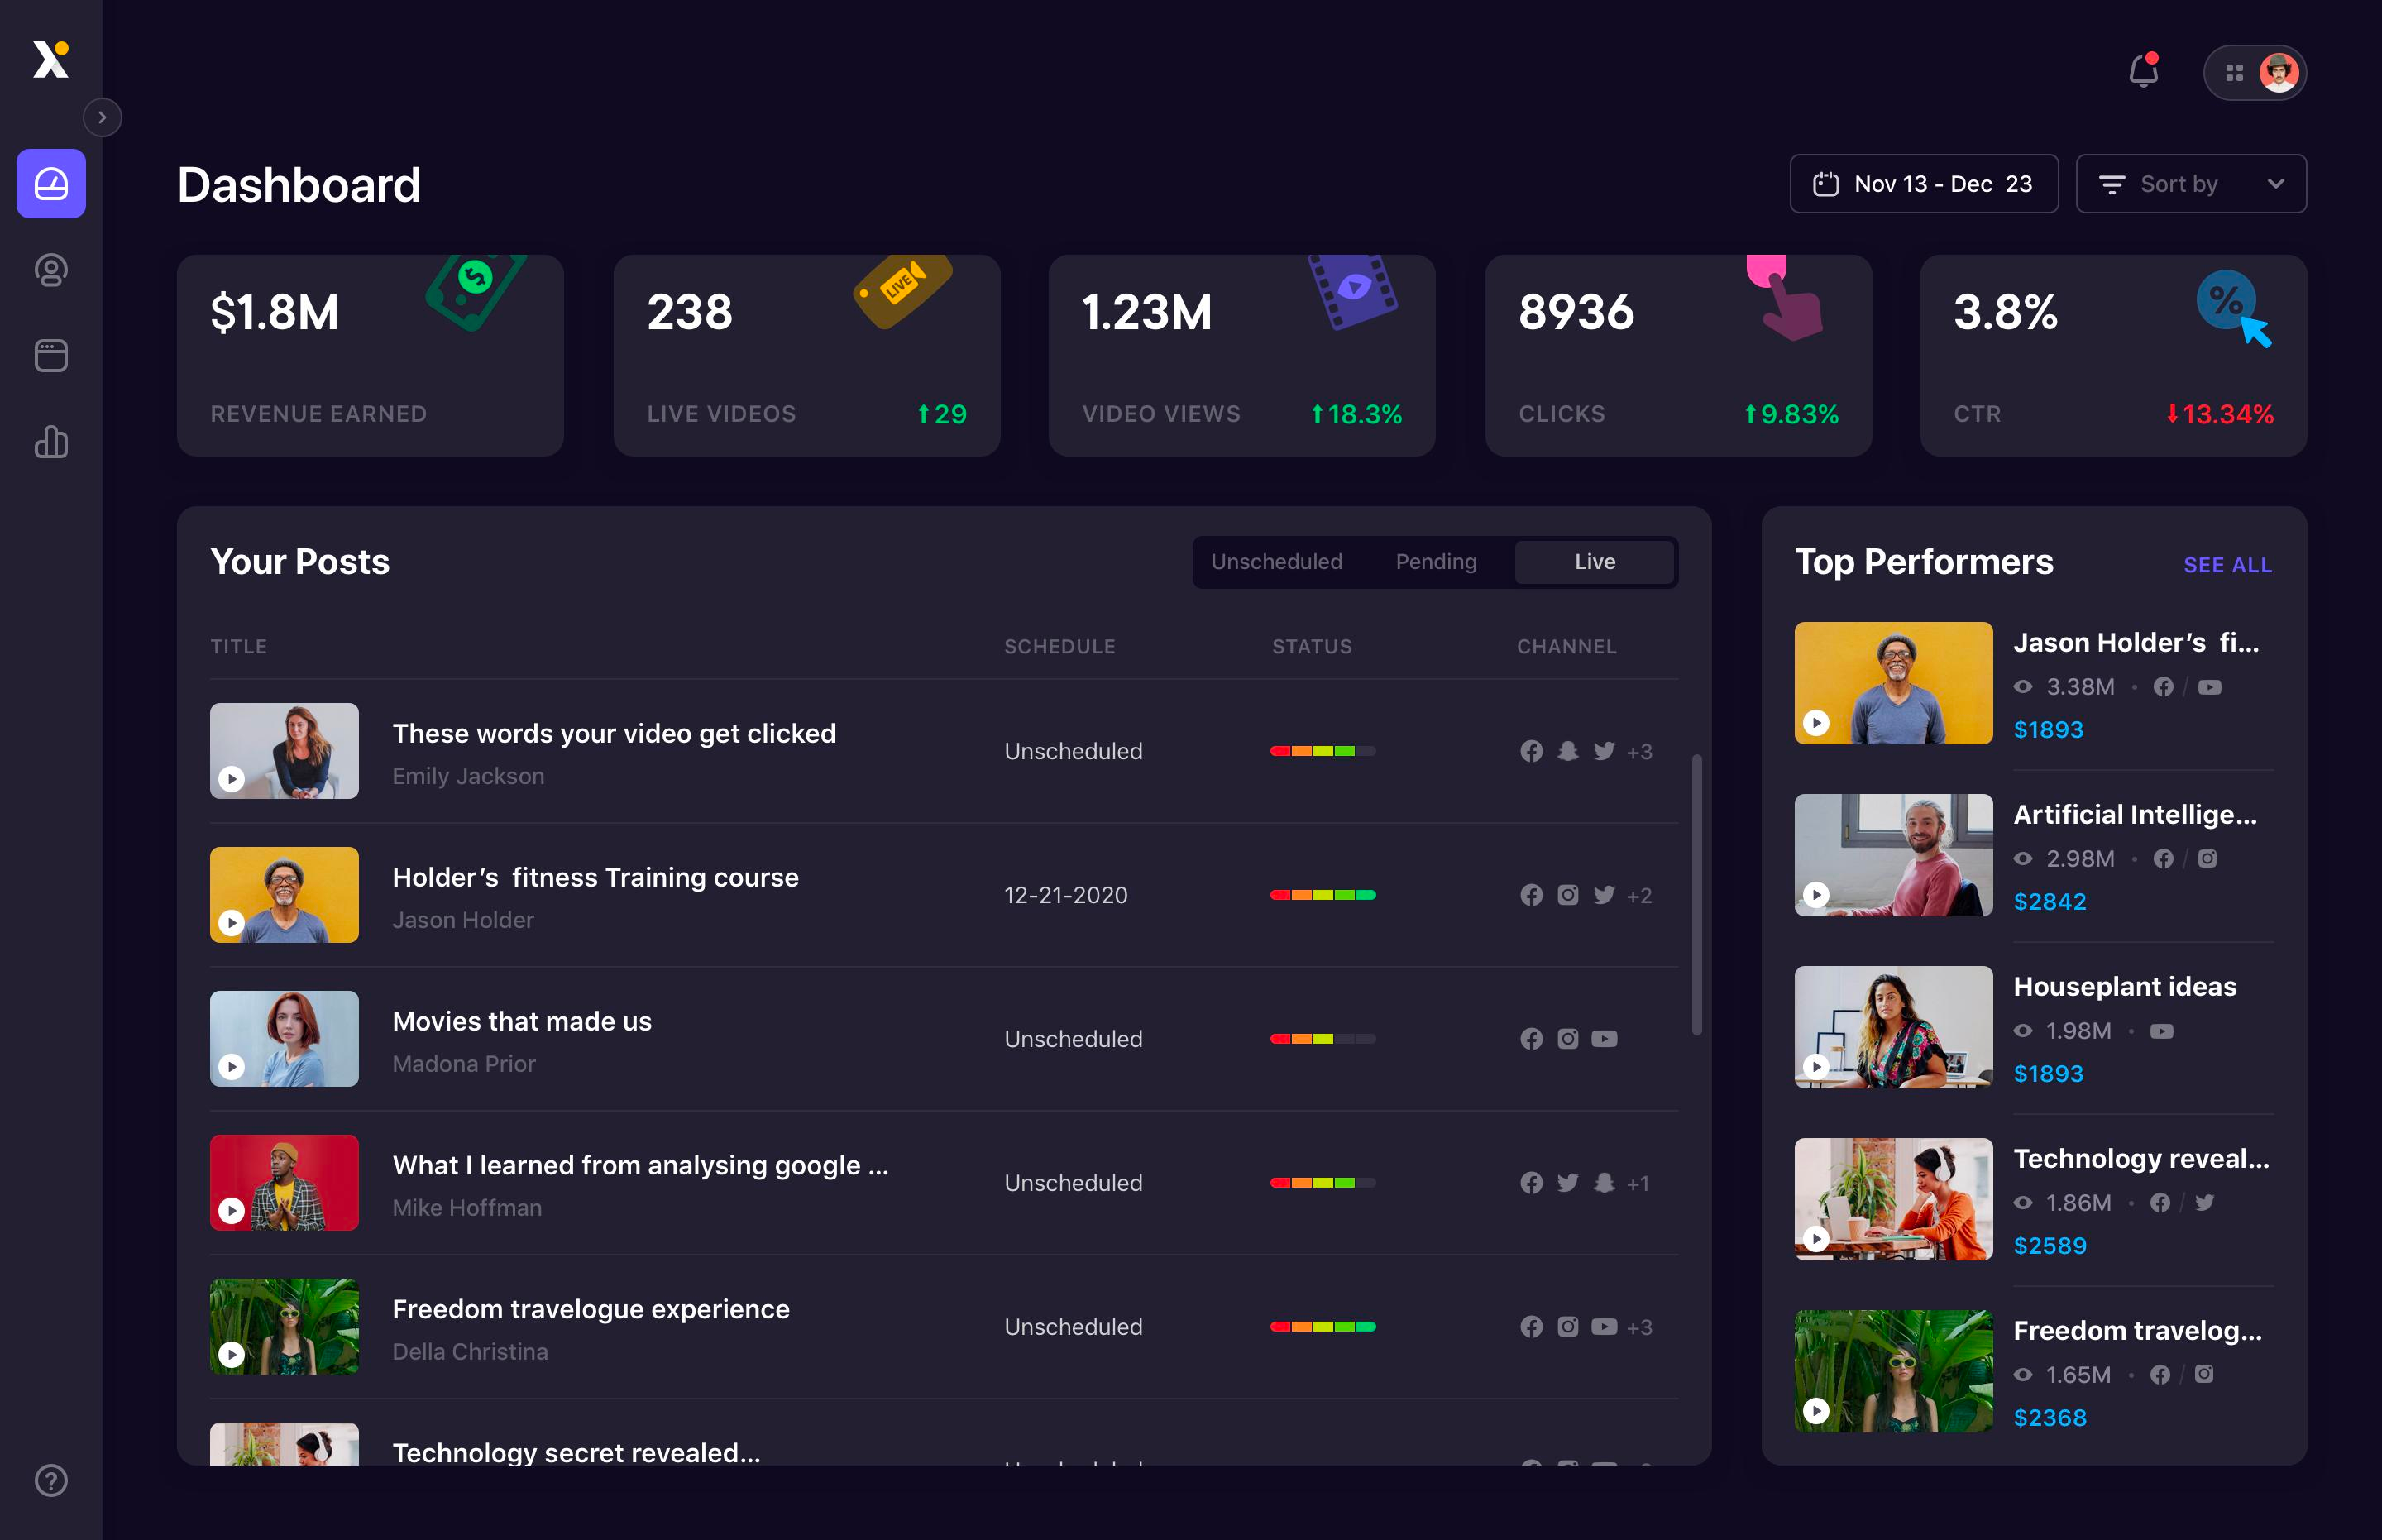Click YouTube icon in Movies that made us row
Image resolution: width=2382 pixels, height=1540 pixels.
[x=1604, y=1039]
